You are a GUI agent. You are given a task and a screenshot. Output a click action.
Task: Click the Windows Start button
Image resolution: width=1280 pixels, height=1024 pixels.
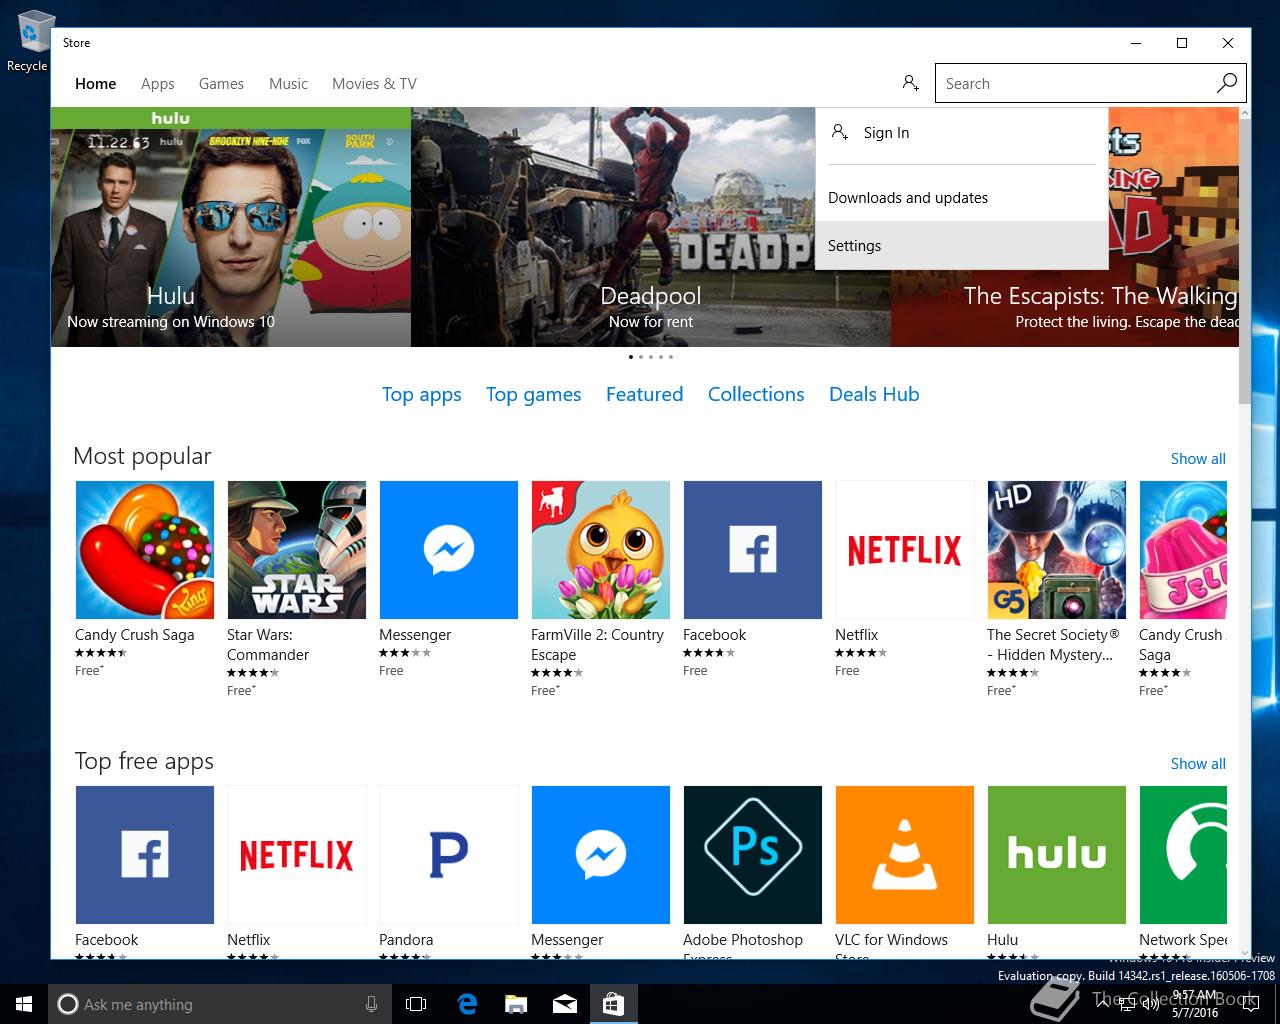point(24,1004)
